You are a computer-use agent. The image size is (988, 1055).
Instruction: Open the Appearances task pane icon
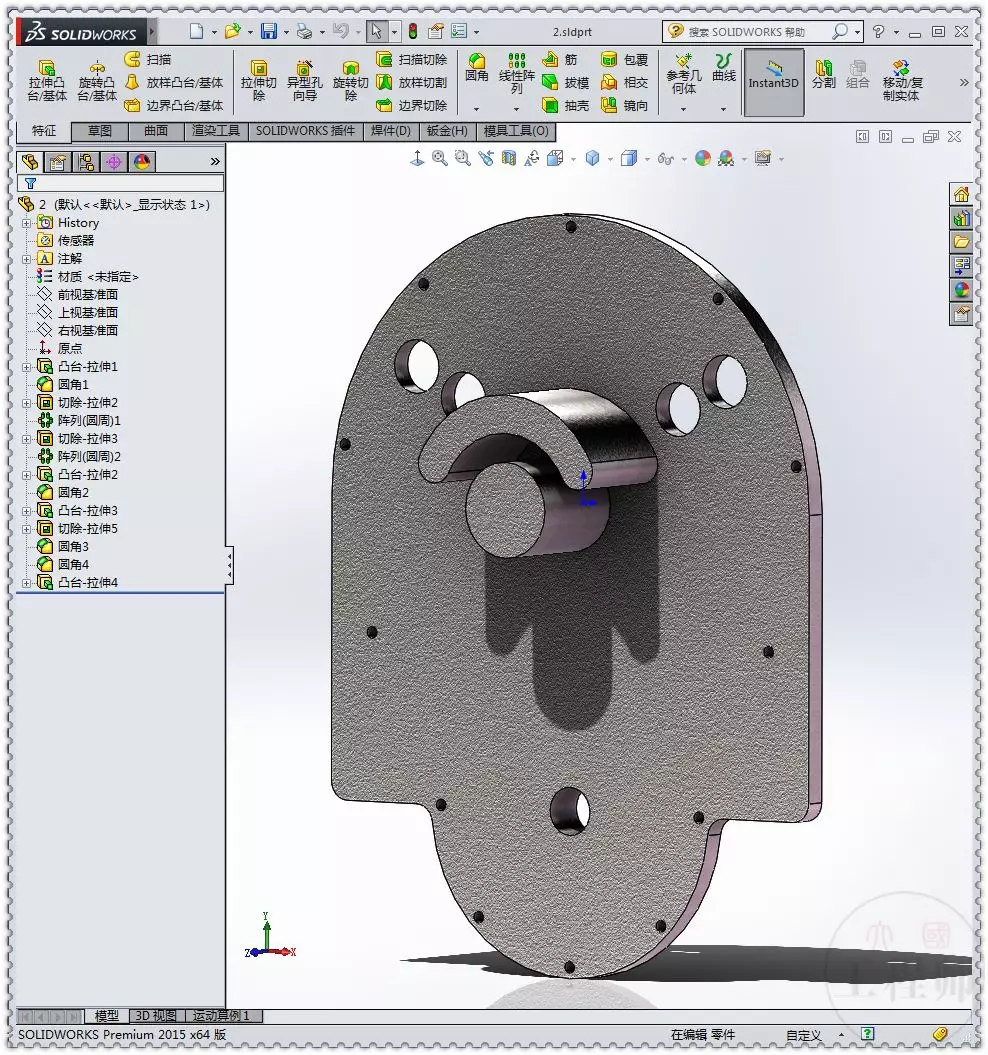[x=961, y=289]
